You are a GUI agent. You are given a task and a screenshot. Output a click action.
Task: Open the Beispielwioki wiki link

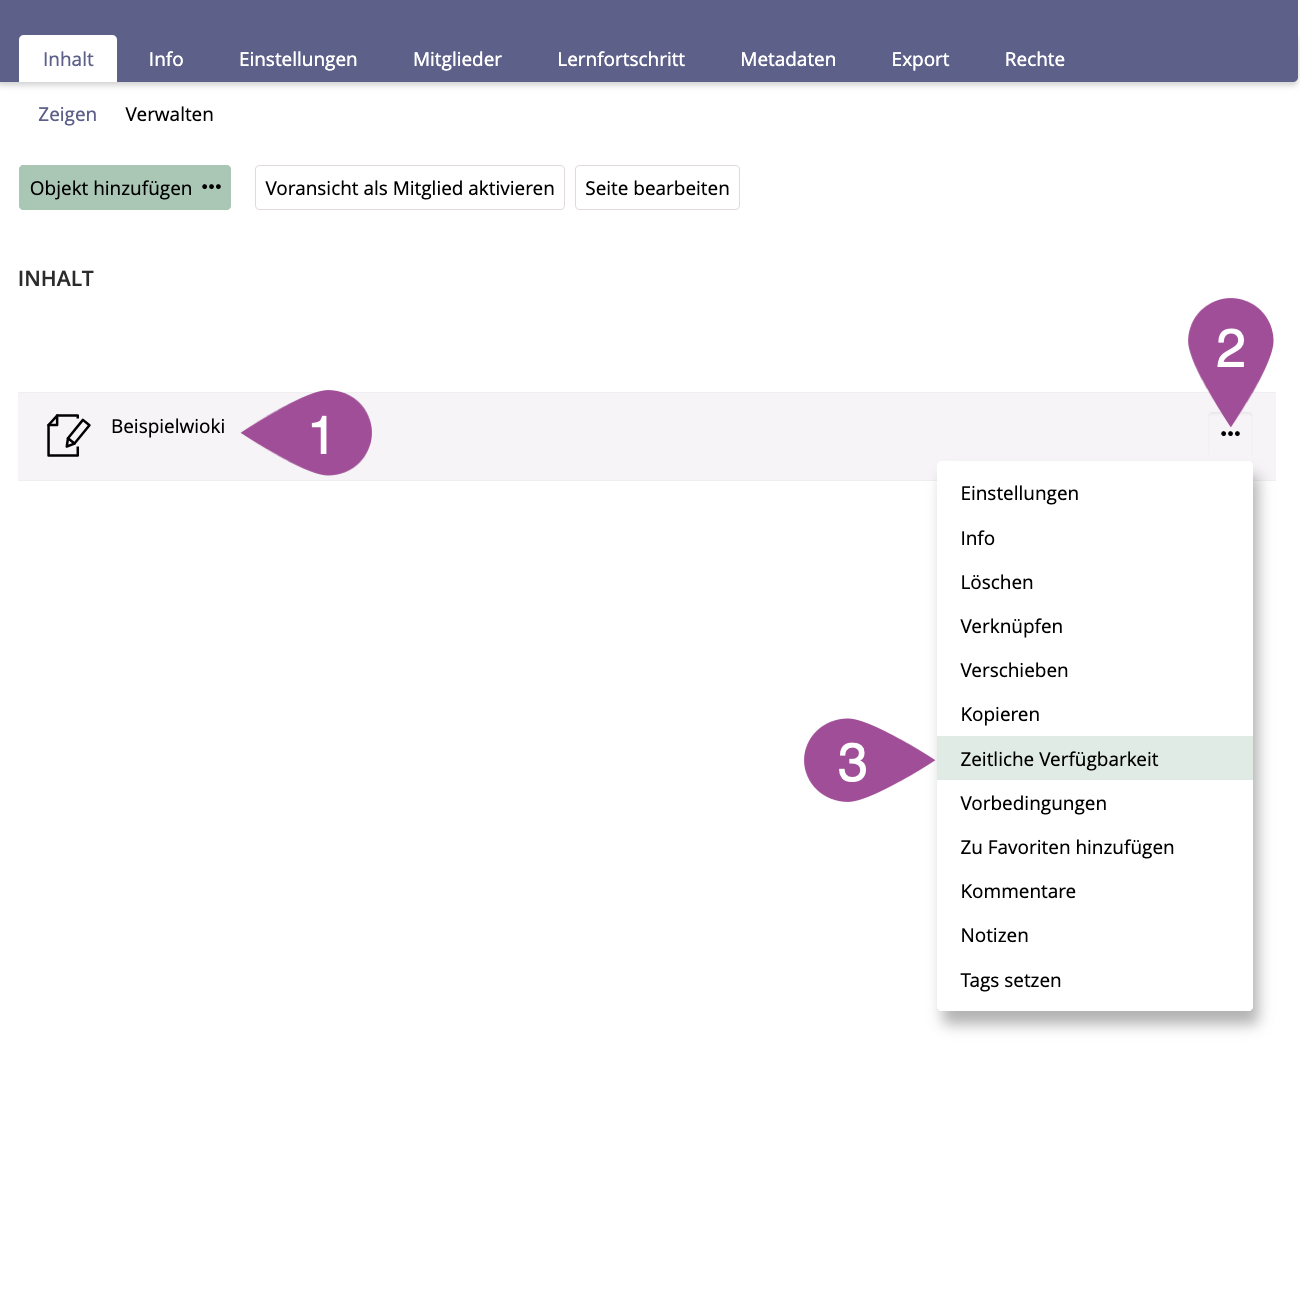click(x=168, y=426)
